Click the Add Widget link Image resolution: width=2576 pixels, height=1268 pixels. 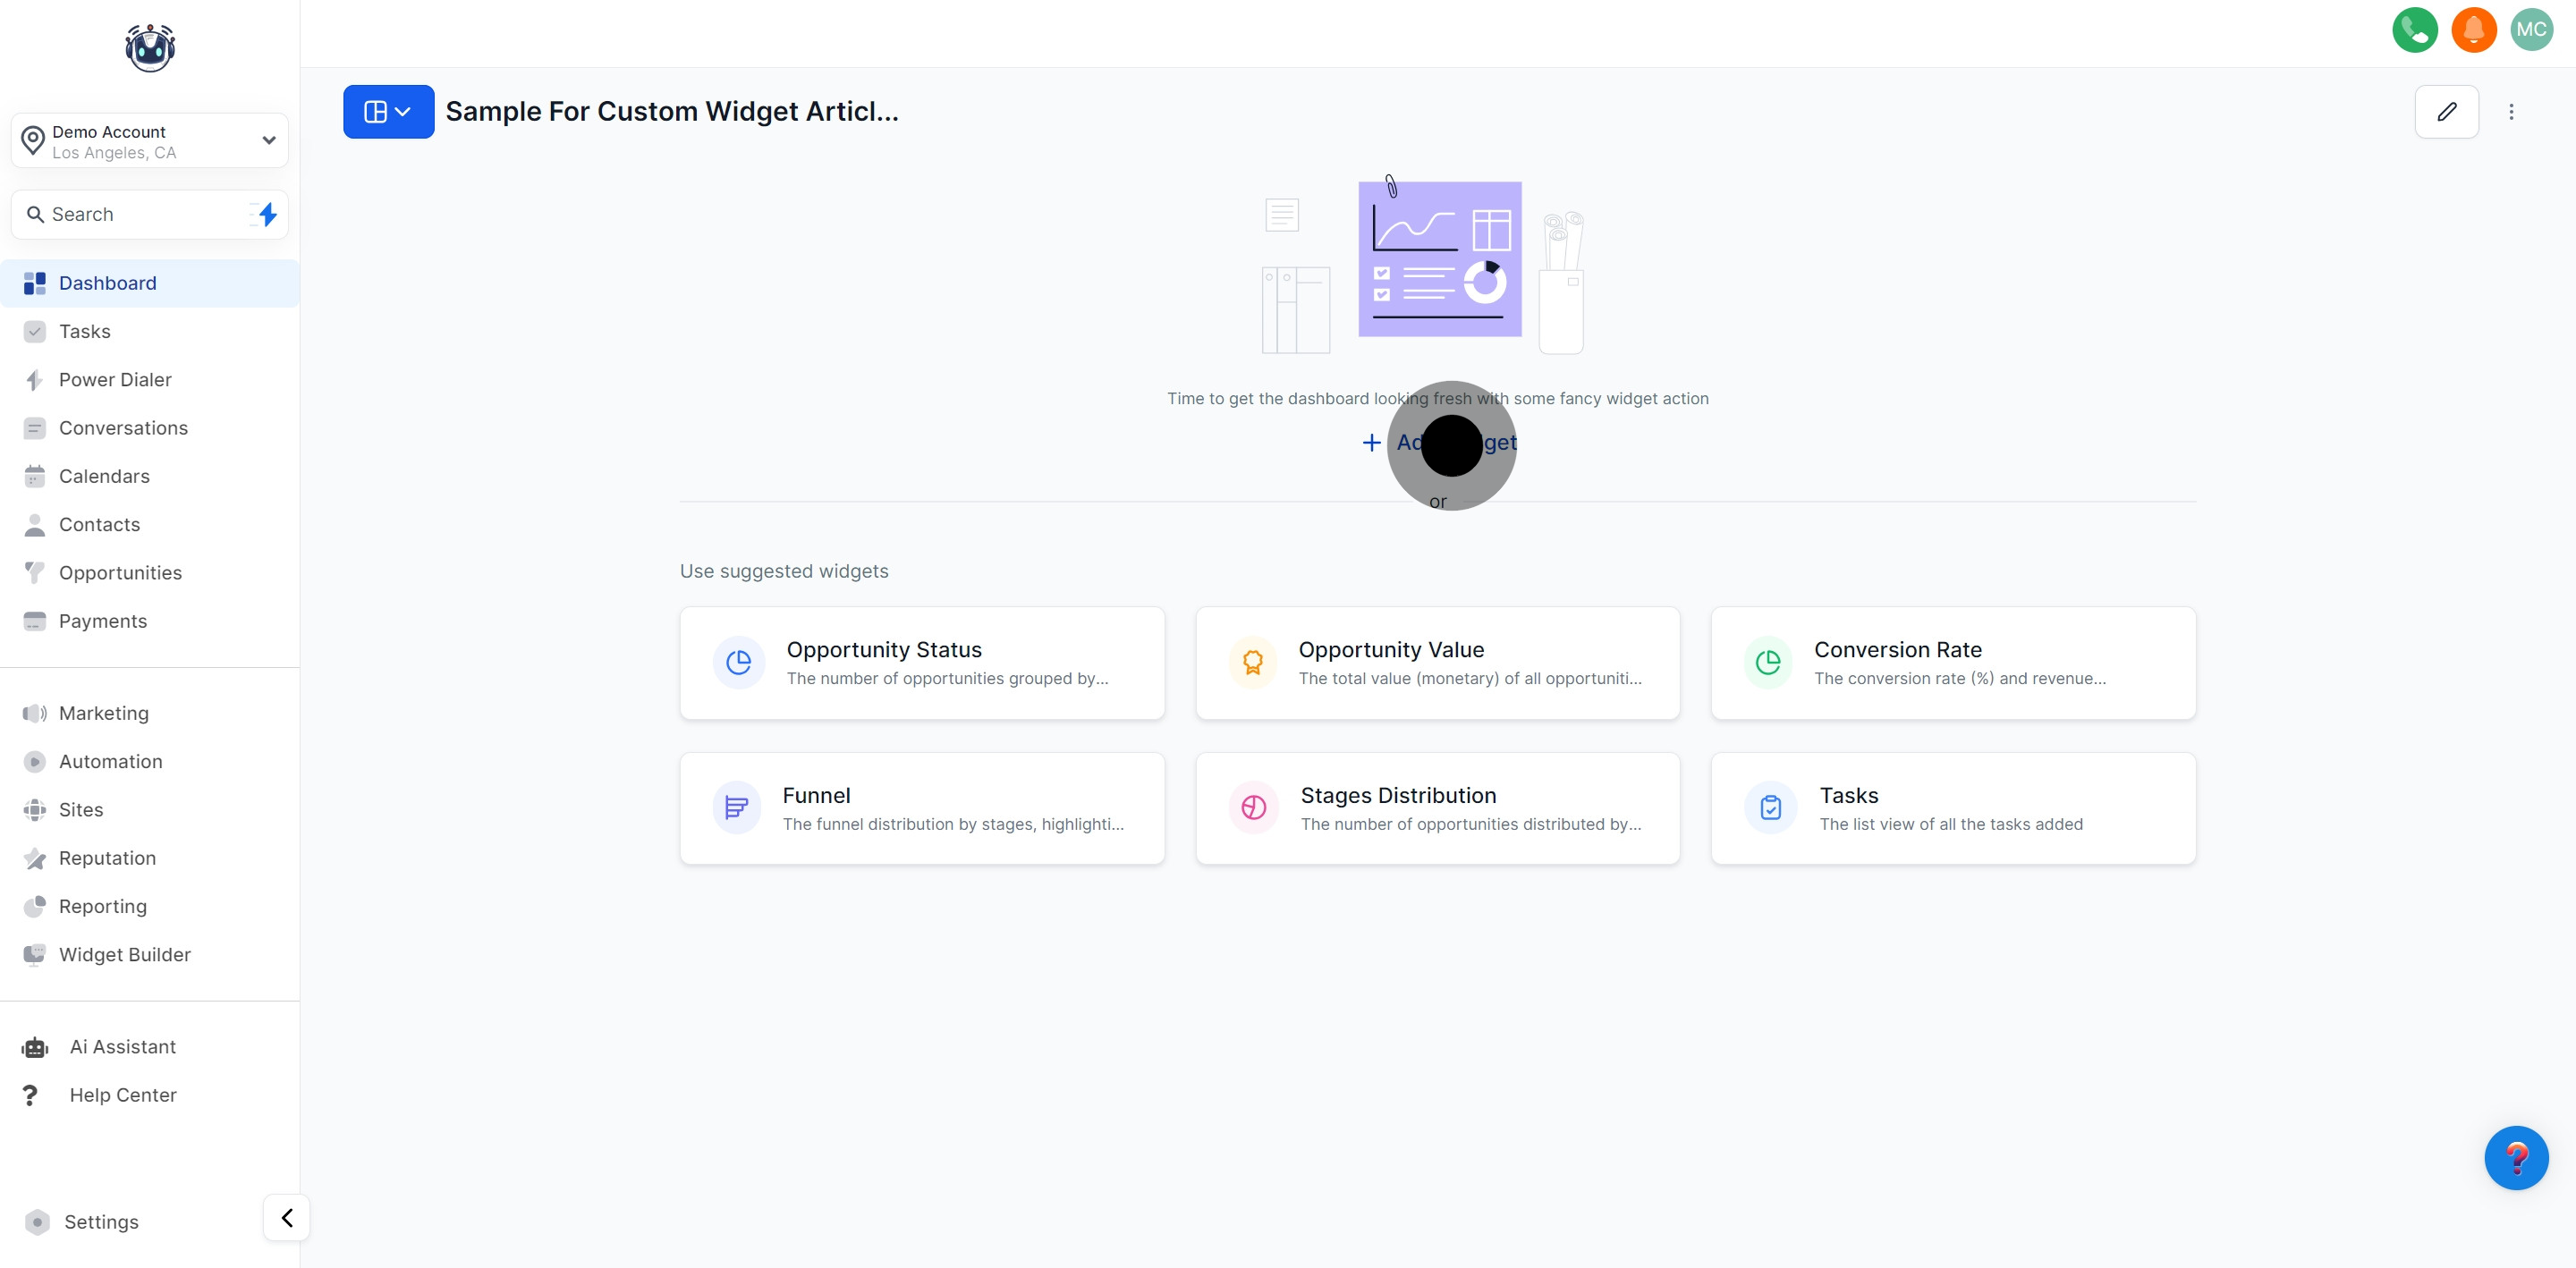(1439, 443)
